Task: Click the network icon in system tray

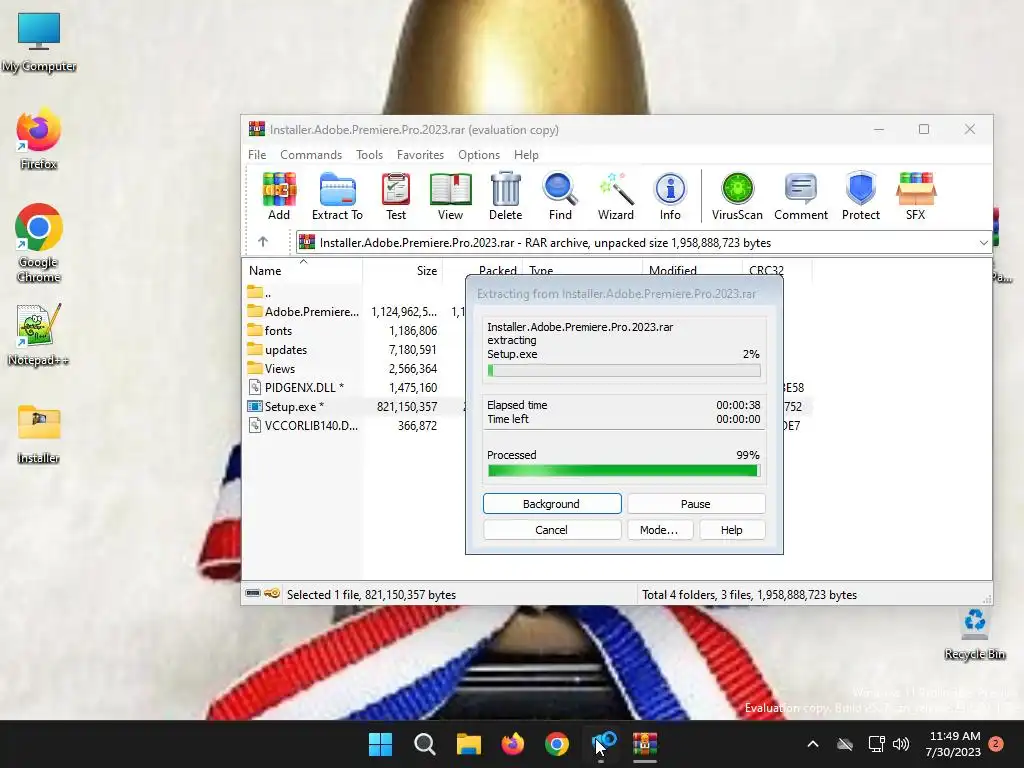Action: [x=876, y=744]
